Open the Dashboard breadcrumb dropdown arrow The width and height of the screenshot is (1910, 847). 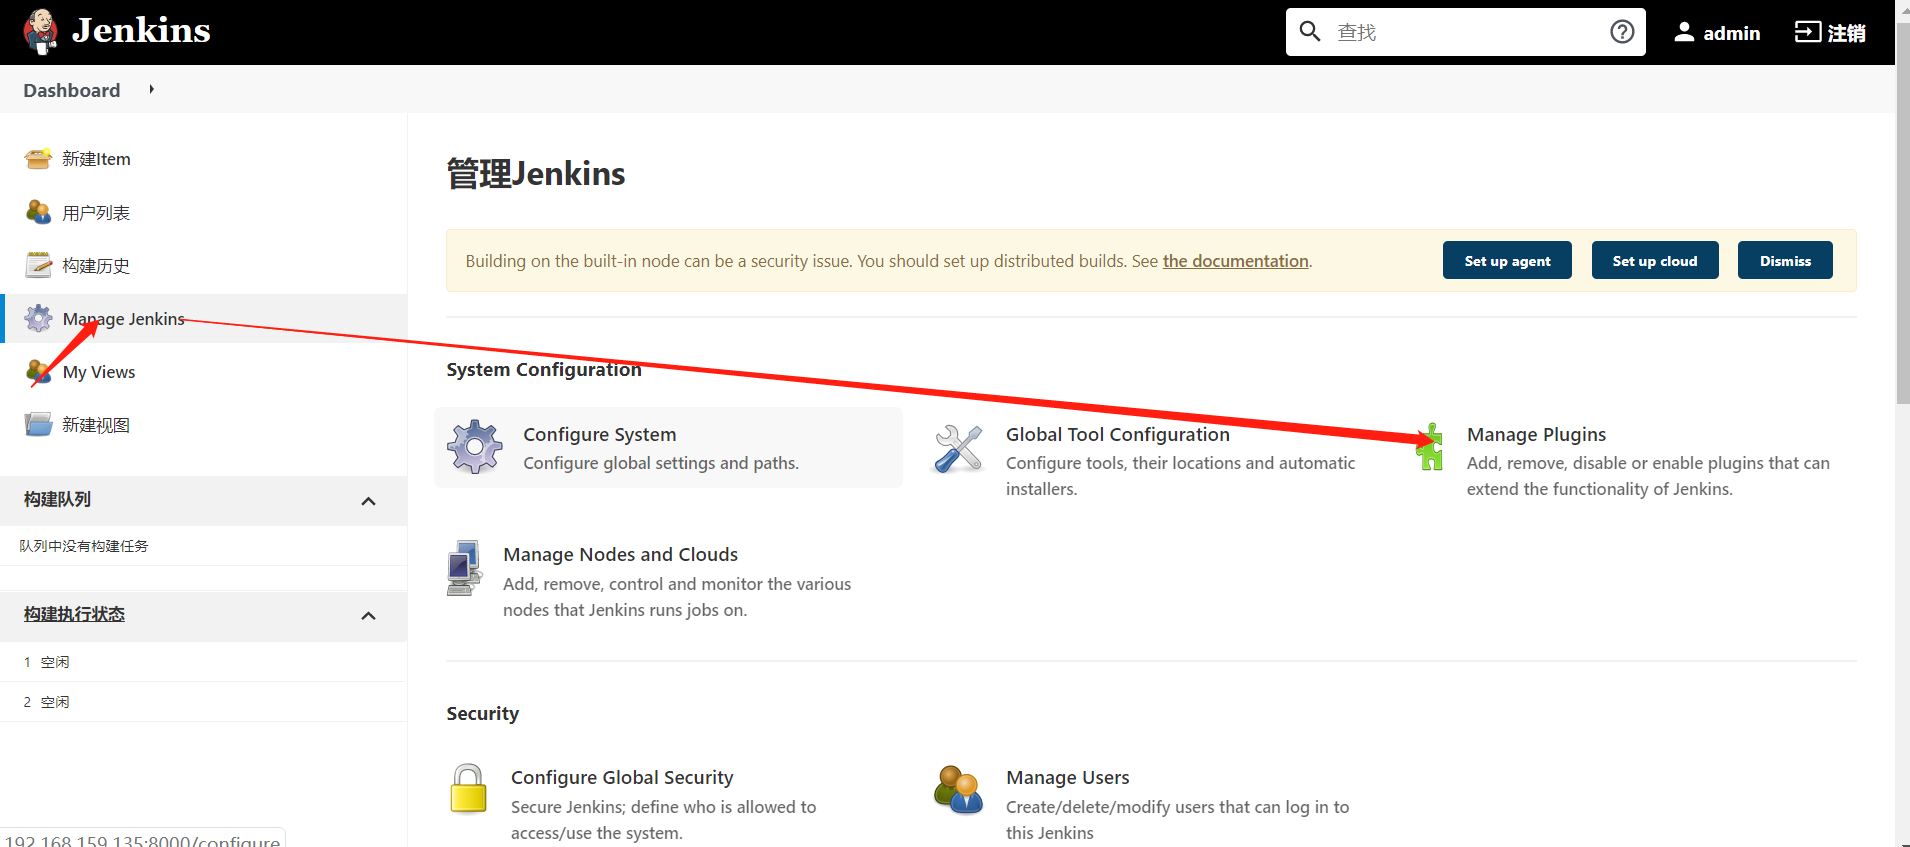point(151,90)
